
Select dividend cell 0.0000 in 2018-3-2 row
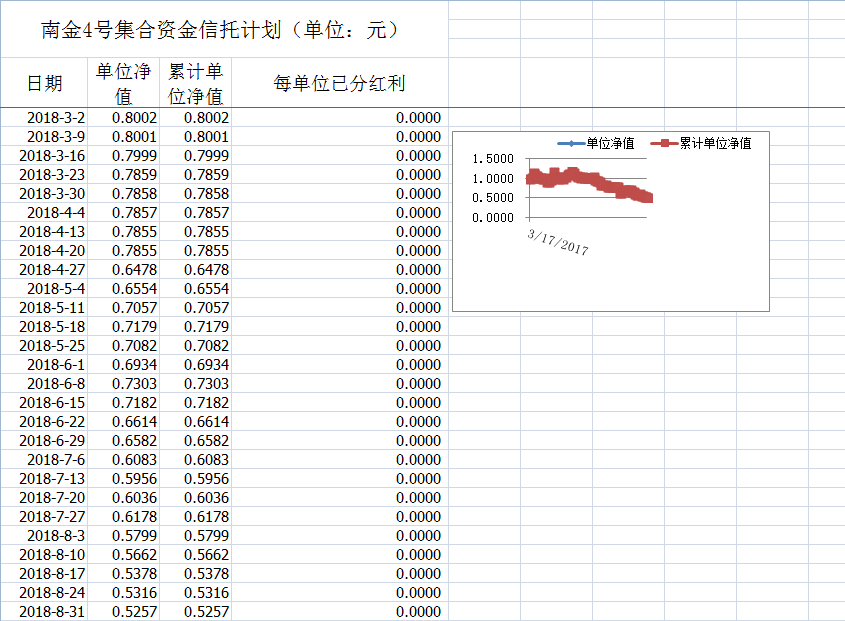[340, 118]
